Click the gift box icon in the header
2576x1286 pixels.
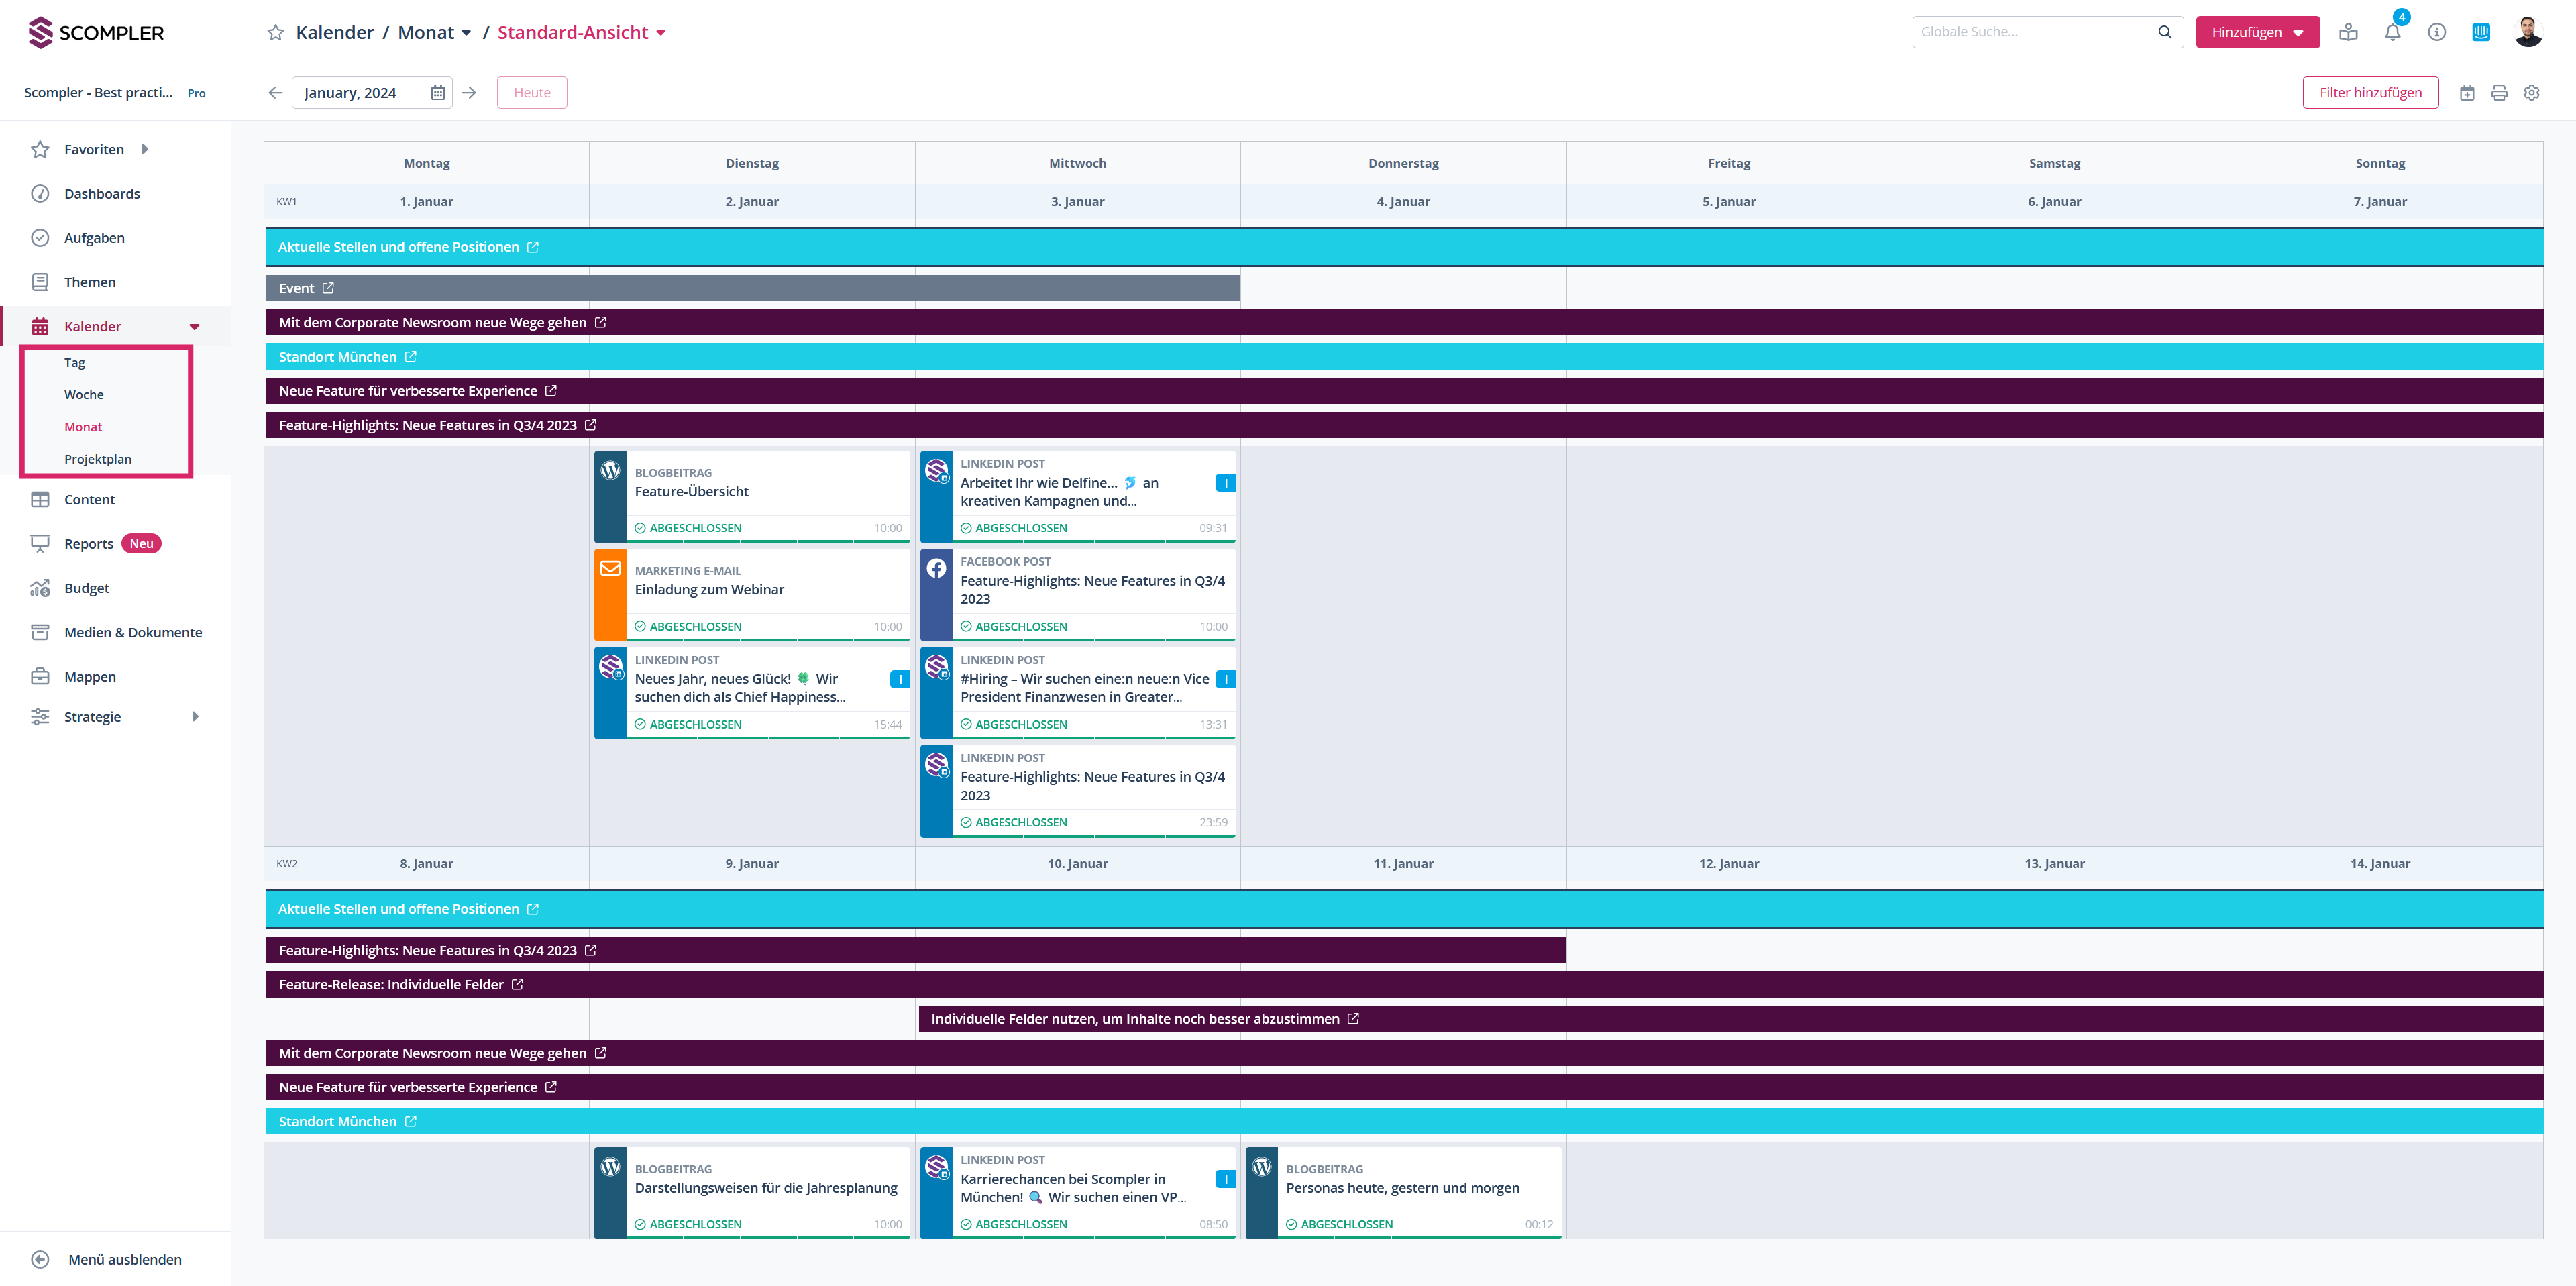point(2348,32)
